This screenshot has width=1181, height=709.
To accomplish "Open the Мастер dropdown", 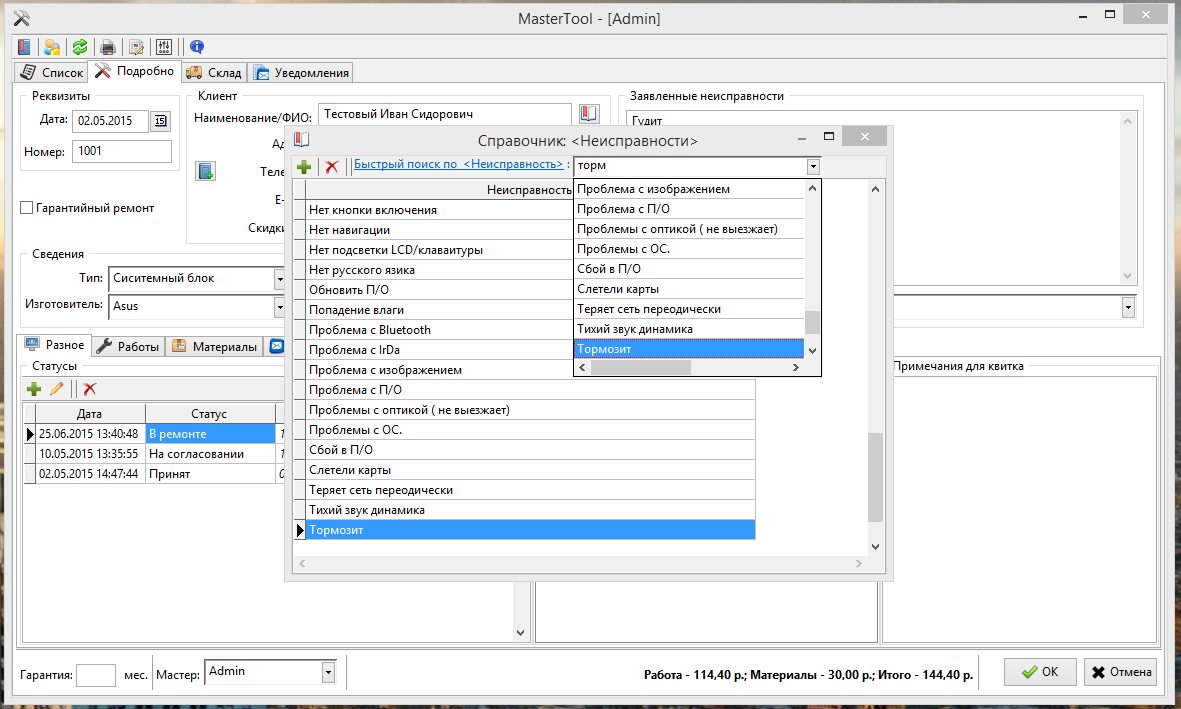I will point(328,672).
